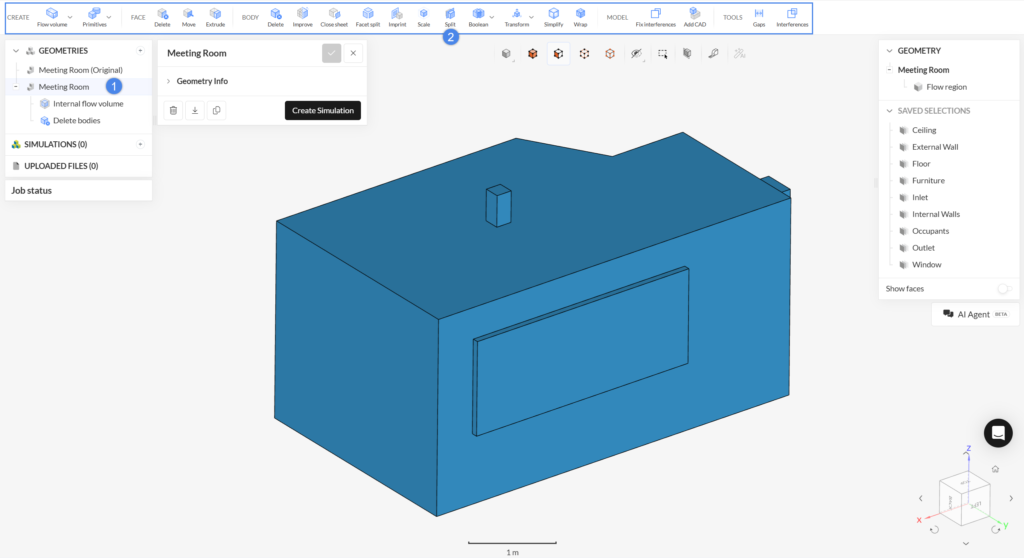Switch to volume selection mode icon

click(x=532, y=54)
